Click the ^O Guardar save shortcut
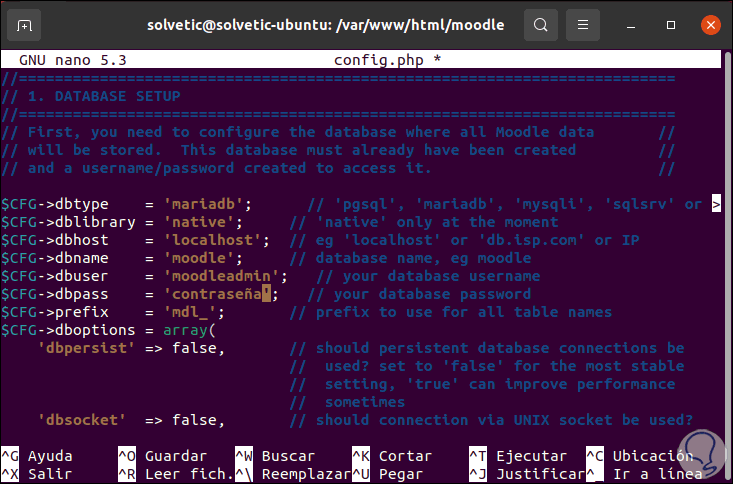Image resolution: width=733 pixels, height=484 pixels. coord(162,455)
